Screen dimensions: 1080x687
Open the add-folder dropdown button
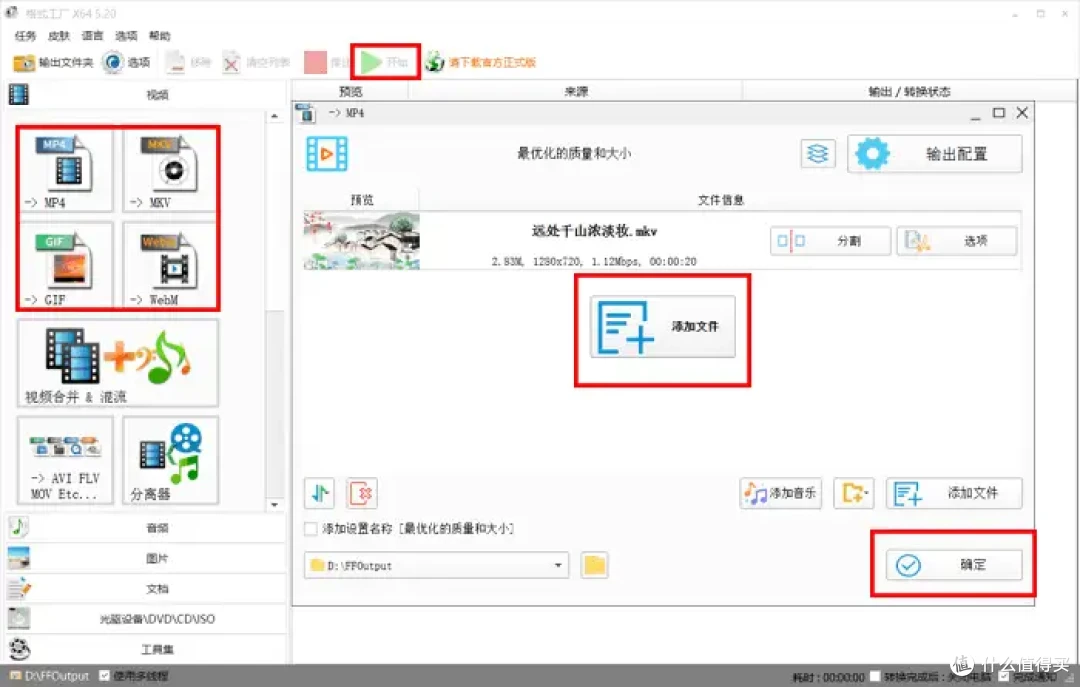(854, 493)
